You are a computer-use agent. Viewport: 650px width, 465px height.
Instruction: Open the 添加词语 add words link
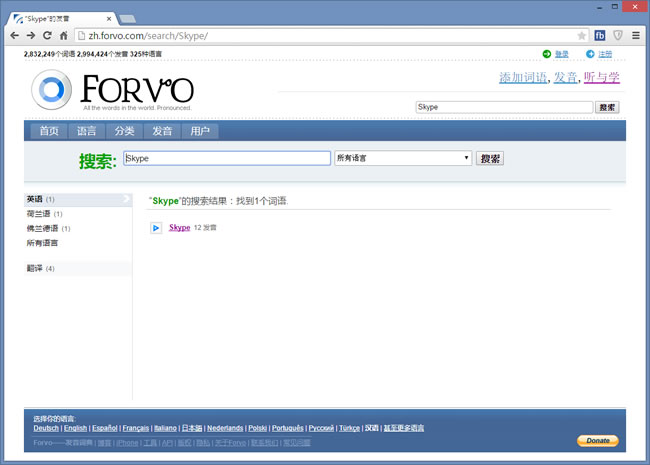[523, 78]
